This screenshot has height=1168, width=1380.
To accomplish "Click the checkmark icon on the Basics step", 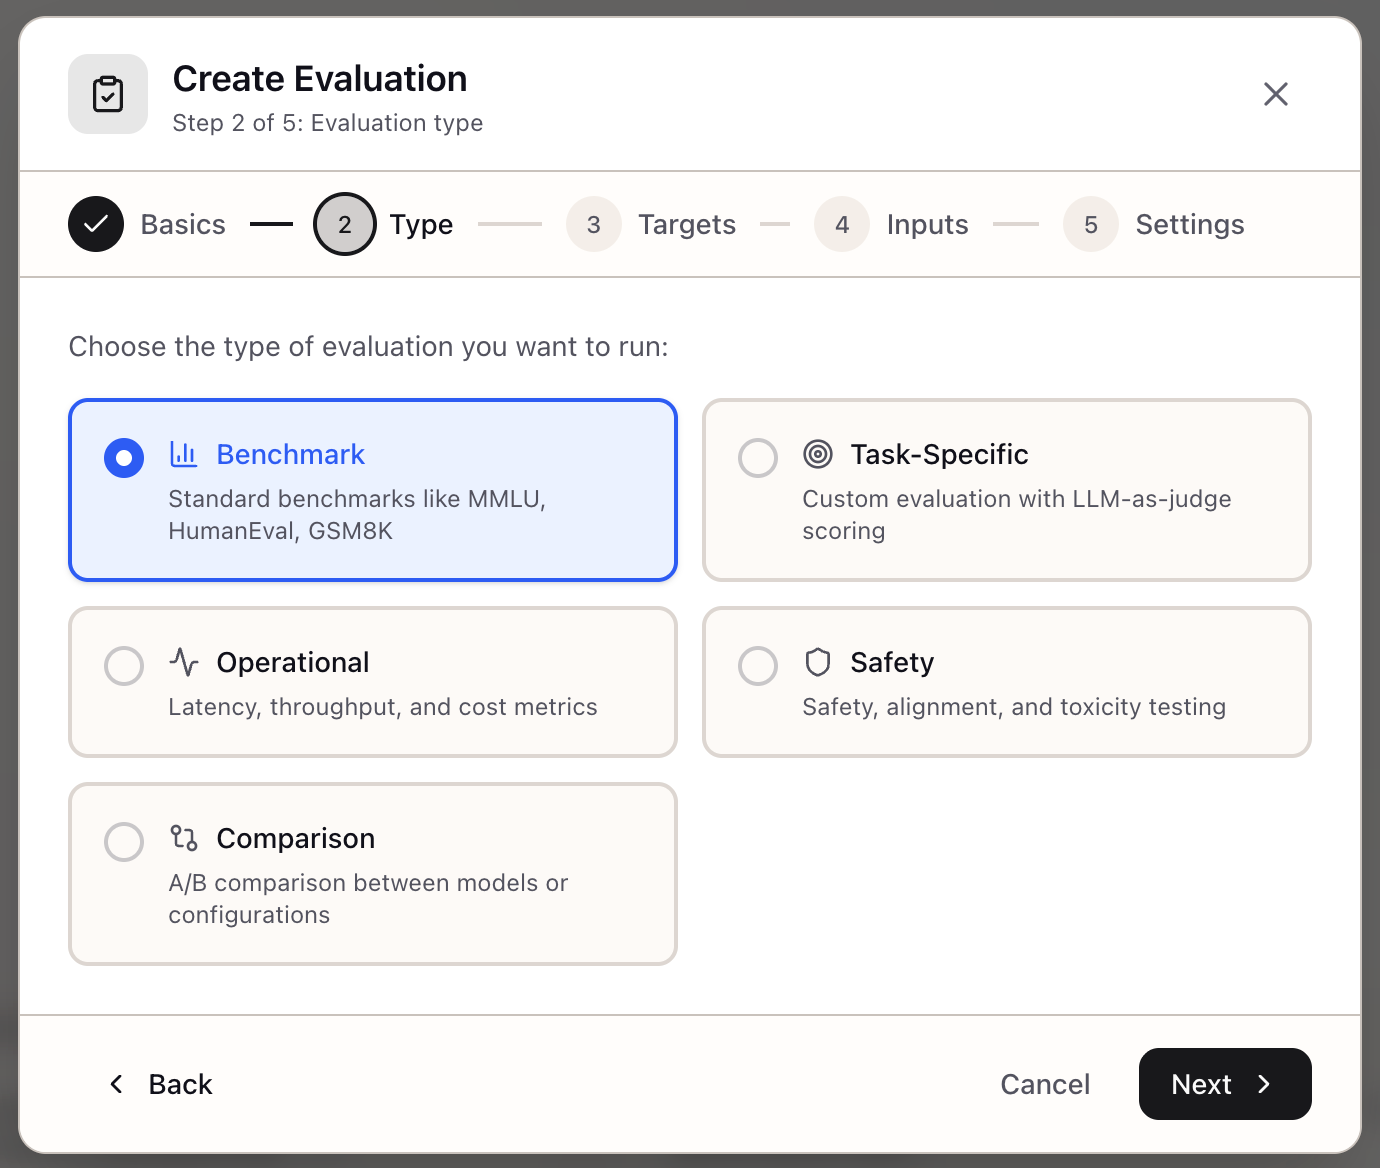I will (x=95, y=223).
